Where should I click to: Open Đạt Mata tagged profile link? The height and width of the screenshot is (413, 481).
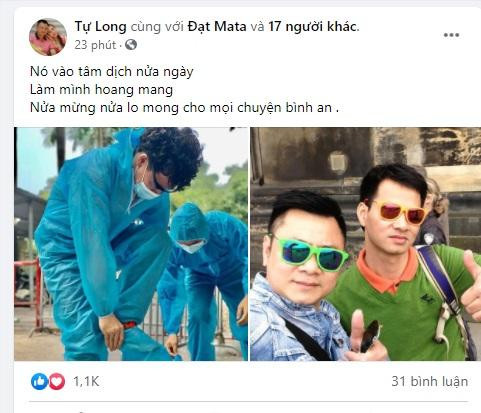click(x=217, y=27)
